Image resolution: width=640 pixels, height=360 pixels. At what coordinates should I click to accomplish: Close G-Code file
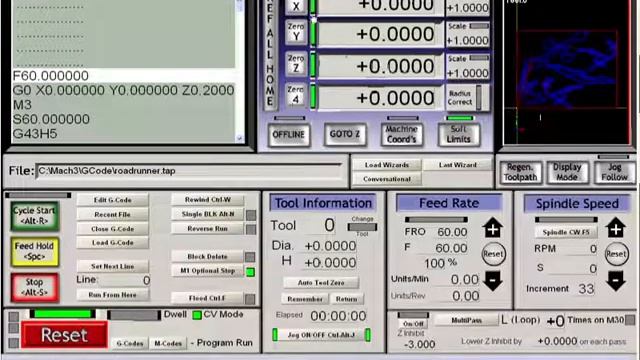[x=112, y=229]
